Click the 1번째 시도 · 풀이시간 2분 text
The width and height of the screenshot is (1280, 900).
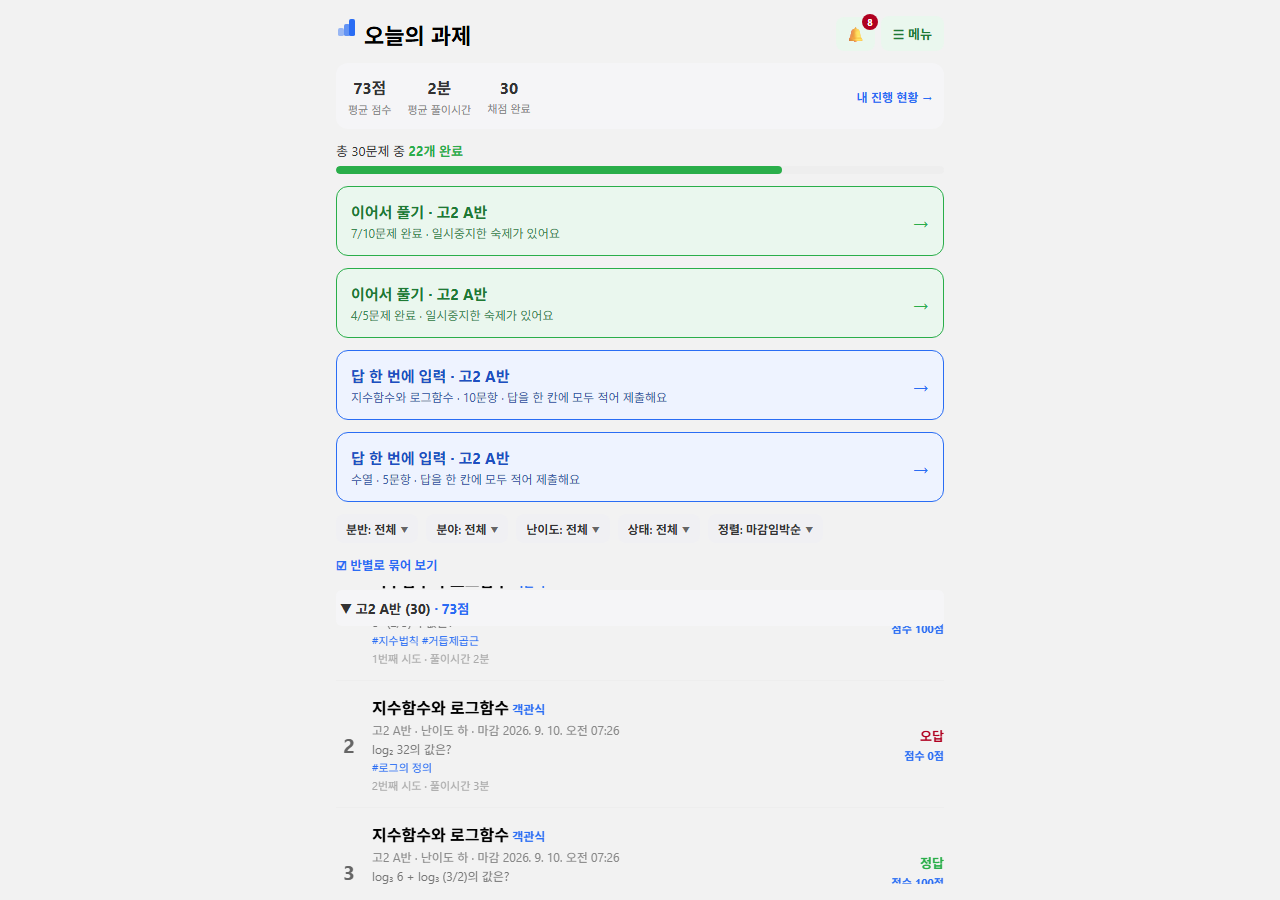pos(431,659)
